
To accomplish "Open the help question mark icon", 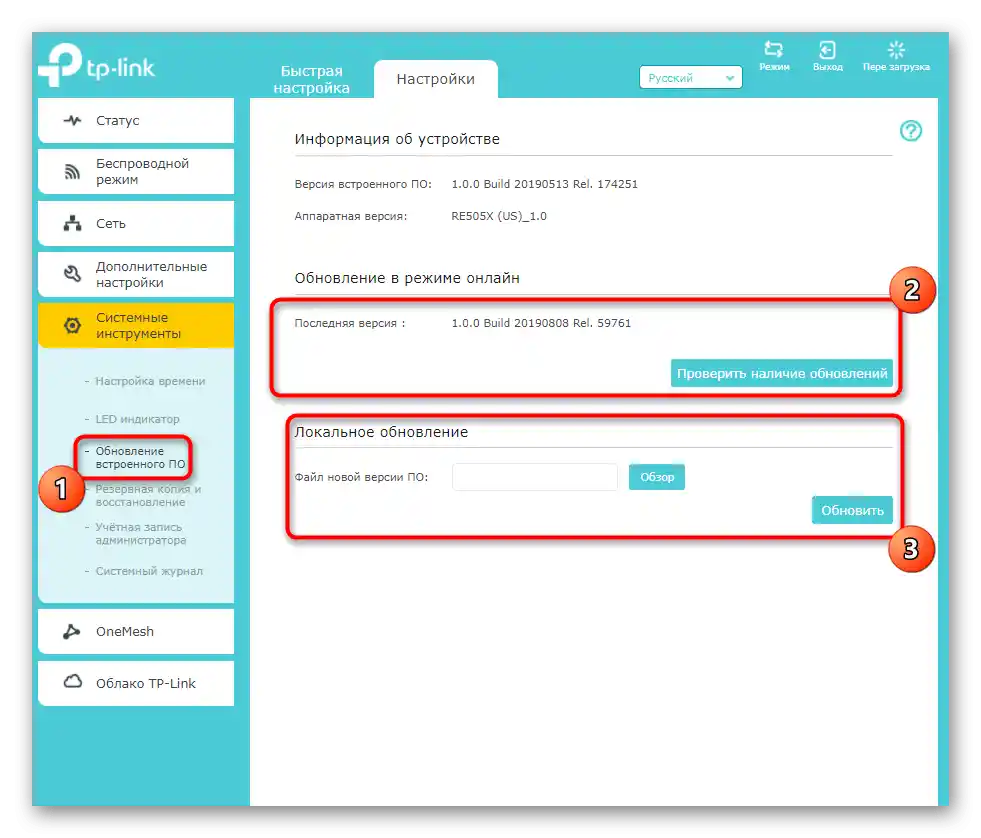I will 910,131.
